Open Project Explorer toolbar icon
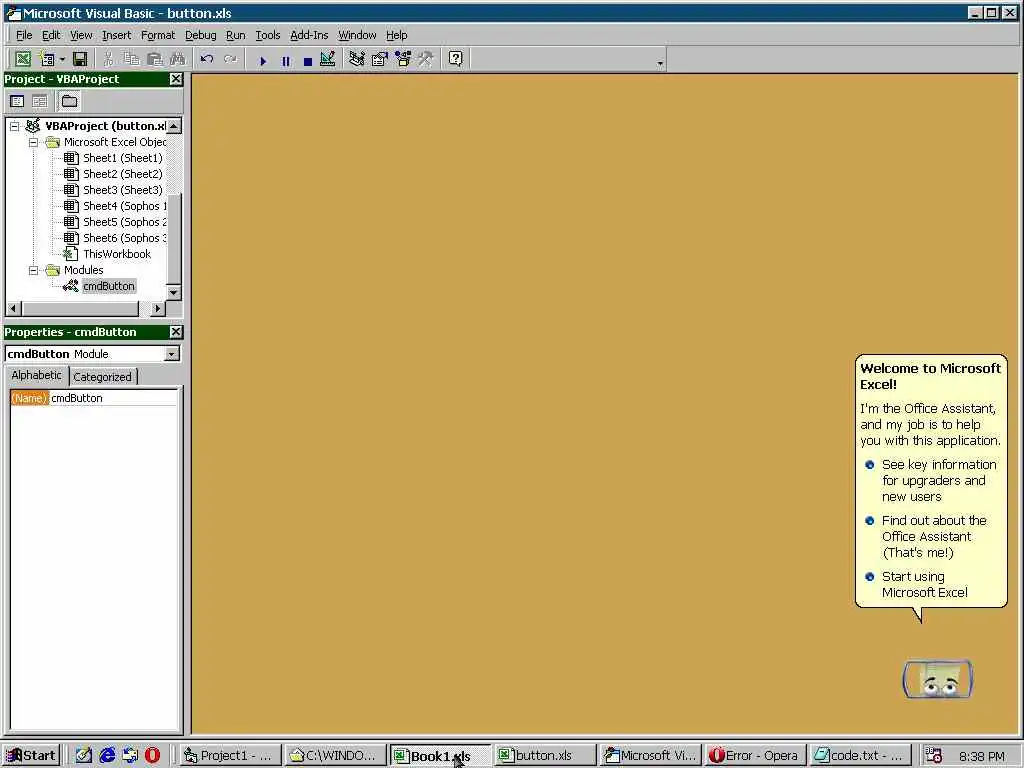The image size is (1024, 768). coord(357,59)
